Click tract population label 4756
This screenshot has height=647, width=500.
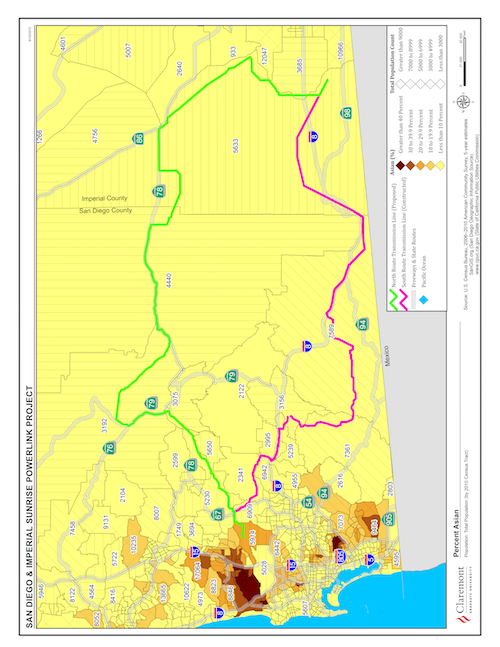pos(95,136)
